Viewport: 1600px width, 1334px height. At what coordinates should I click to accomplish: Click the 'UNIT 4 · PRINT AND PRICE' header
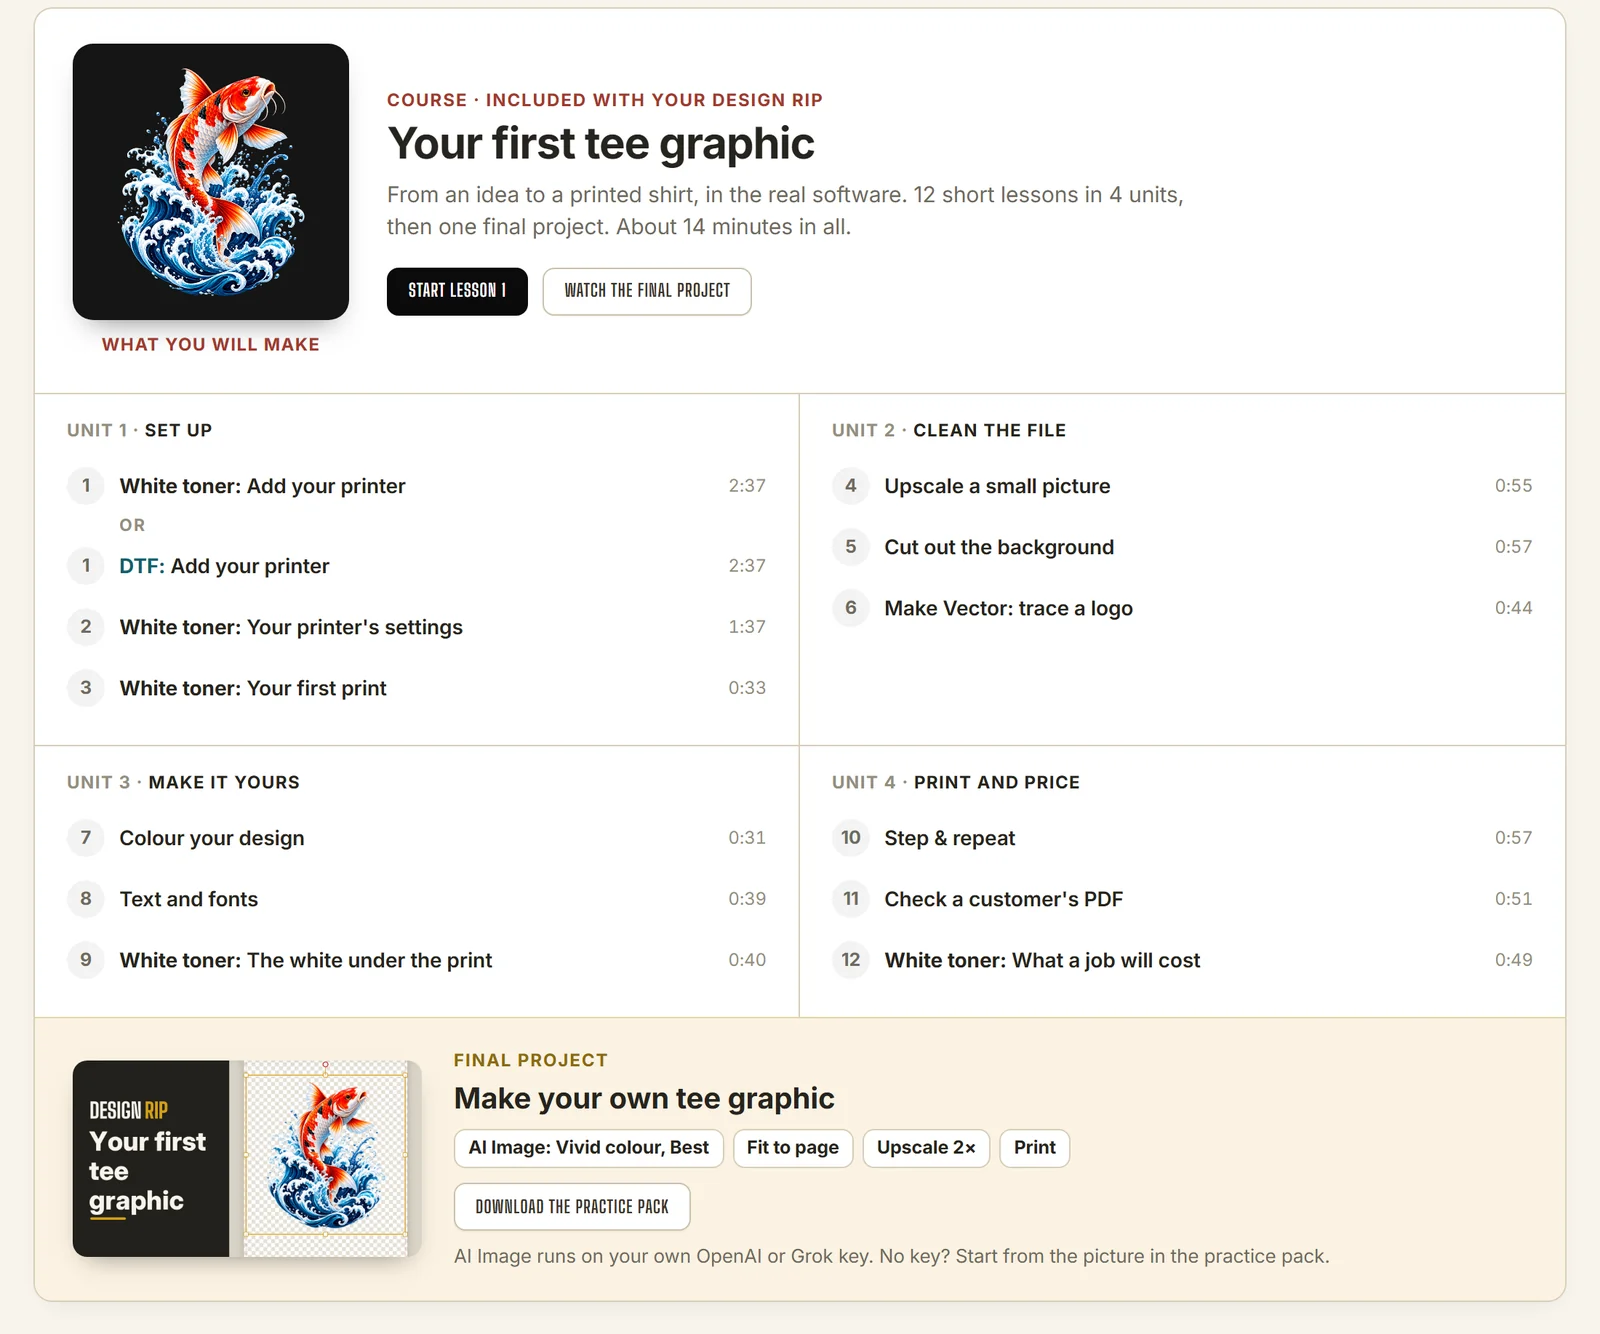click(956, 782)
